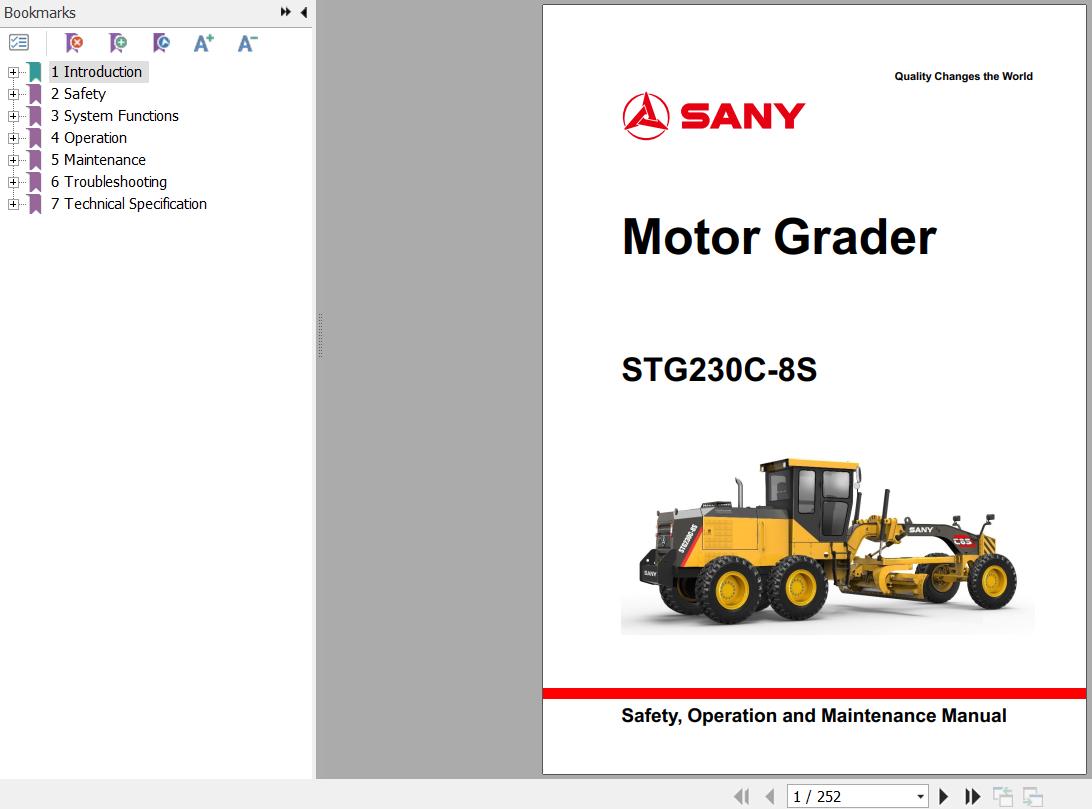Click the bookmark icon beside 5 Maintenance
The width and height of the screenshot is (1092, 809).
tap(35, 160)
